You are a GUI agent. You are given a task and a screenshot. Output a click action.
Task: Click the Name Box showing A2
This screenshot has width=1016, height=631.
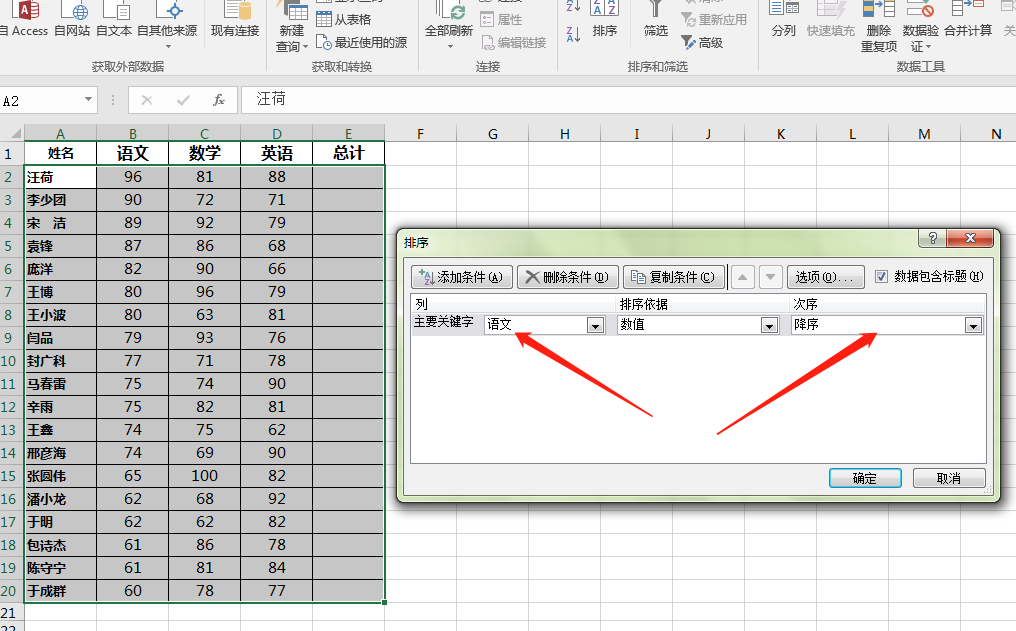(x=41, y=100)
